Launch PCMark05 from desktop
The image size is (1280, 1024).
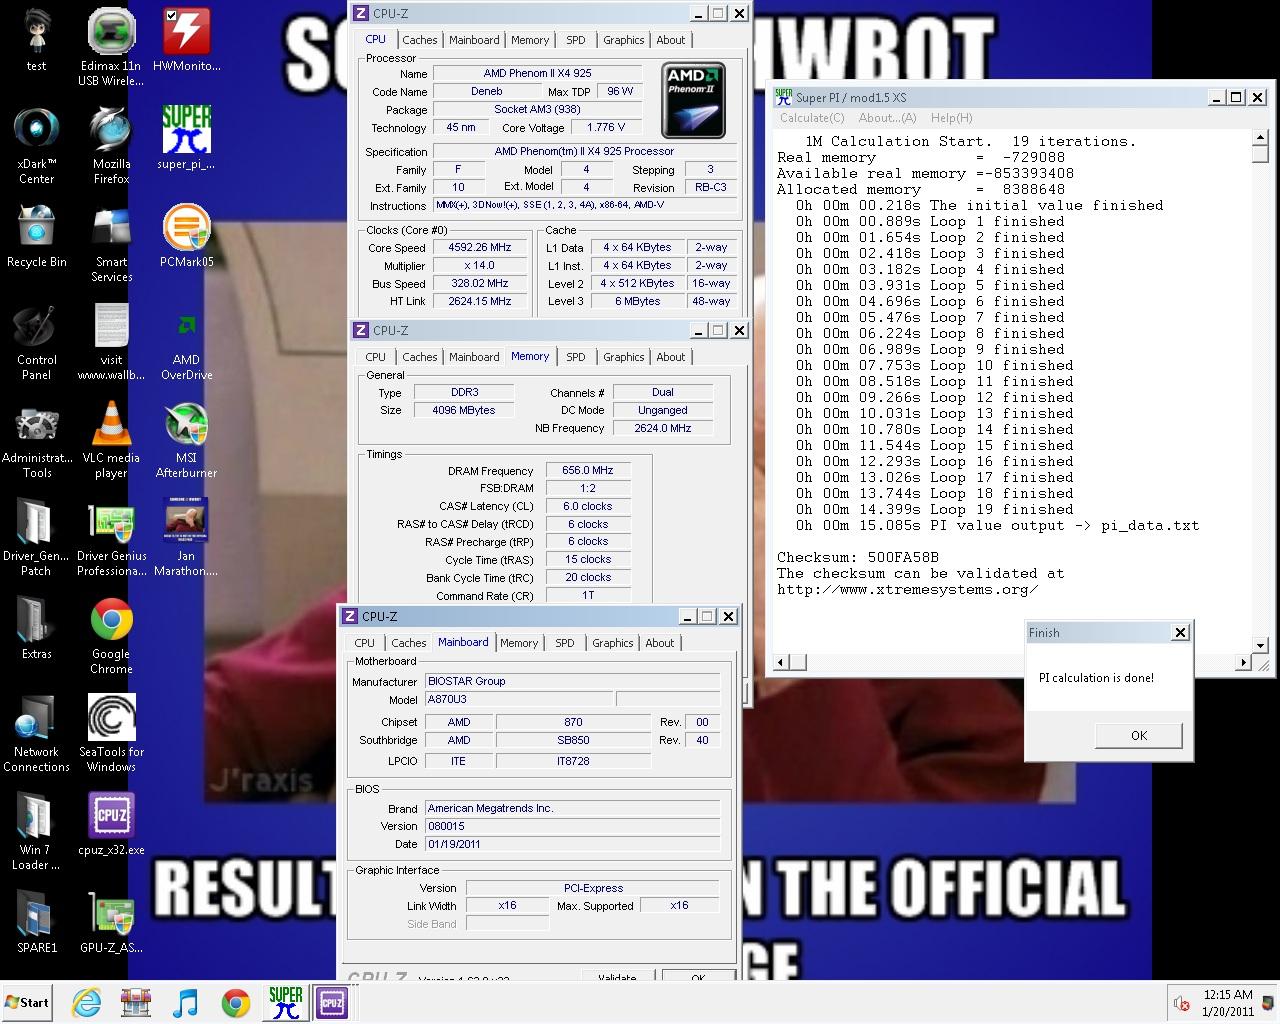click(186, 237)
